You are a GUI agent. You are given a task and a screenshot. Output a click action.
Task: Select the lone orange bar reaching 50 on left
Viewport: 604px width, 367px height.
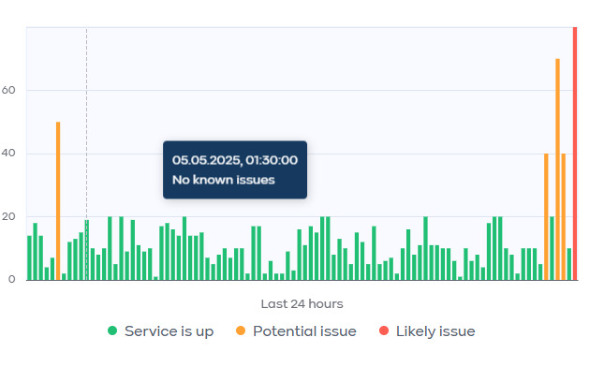click(x=58, y=201)
